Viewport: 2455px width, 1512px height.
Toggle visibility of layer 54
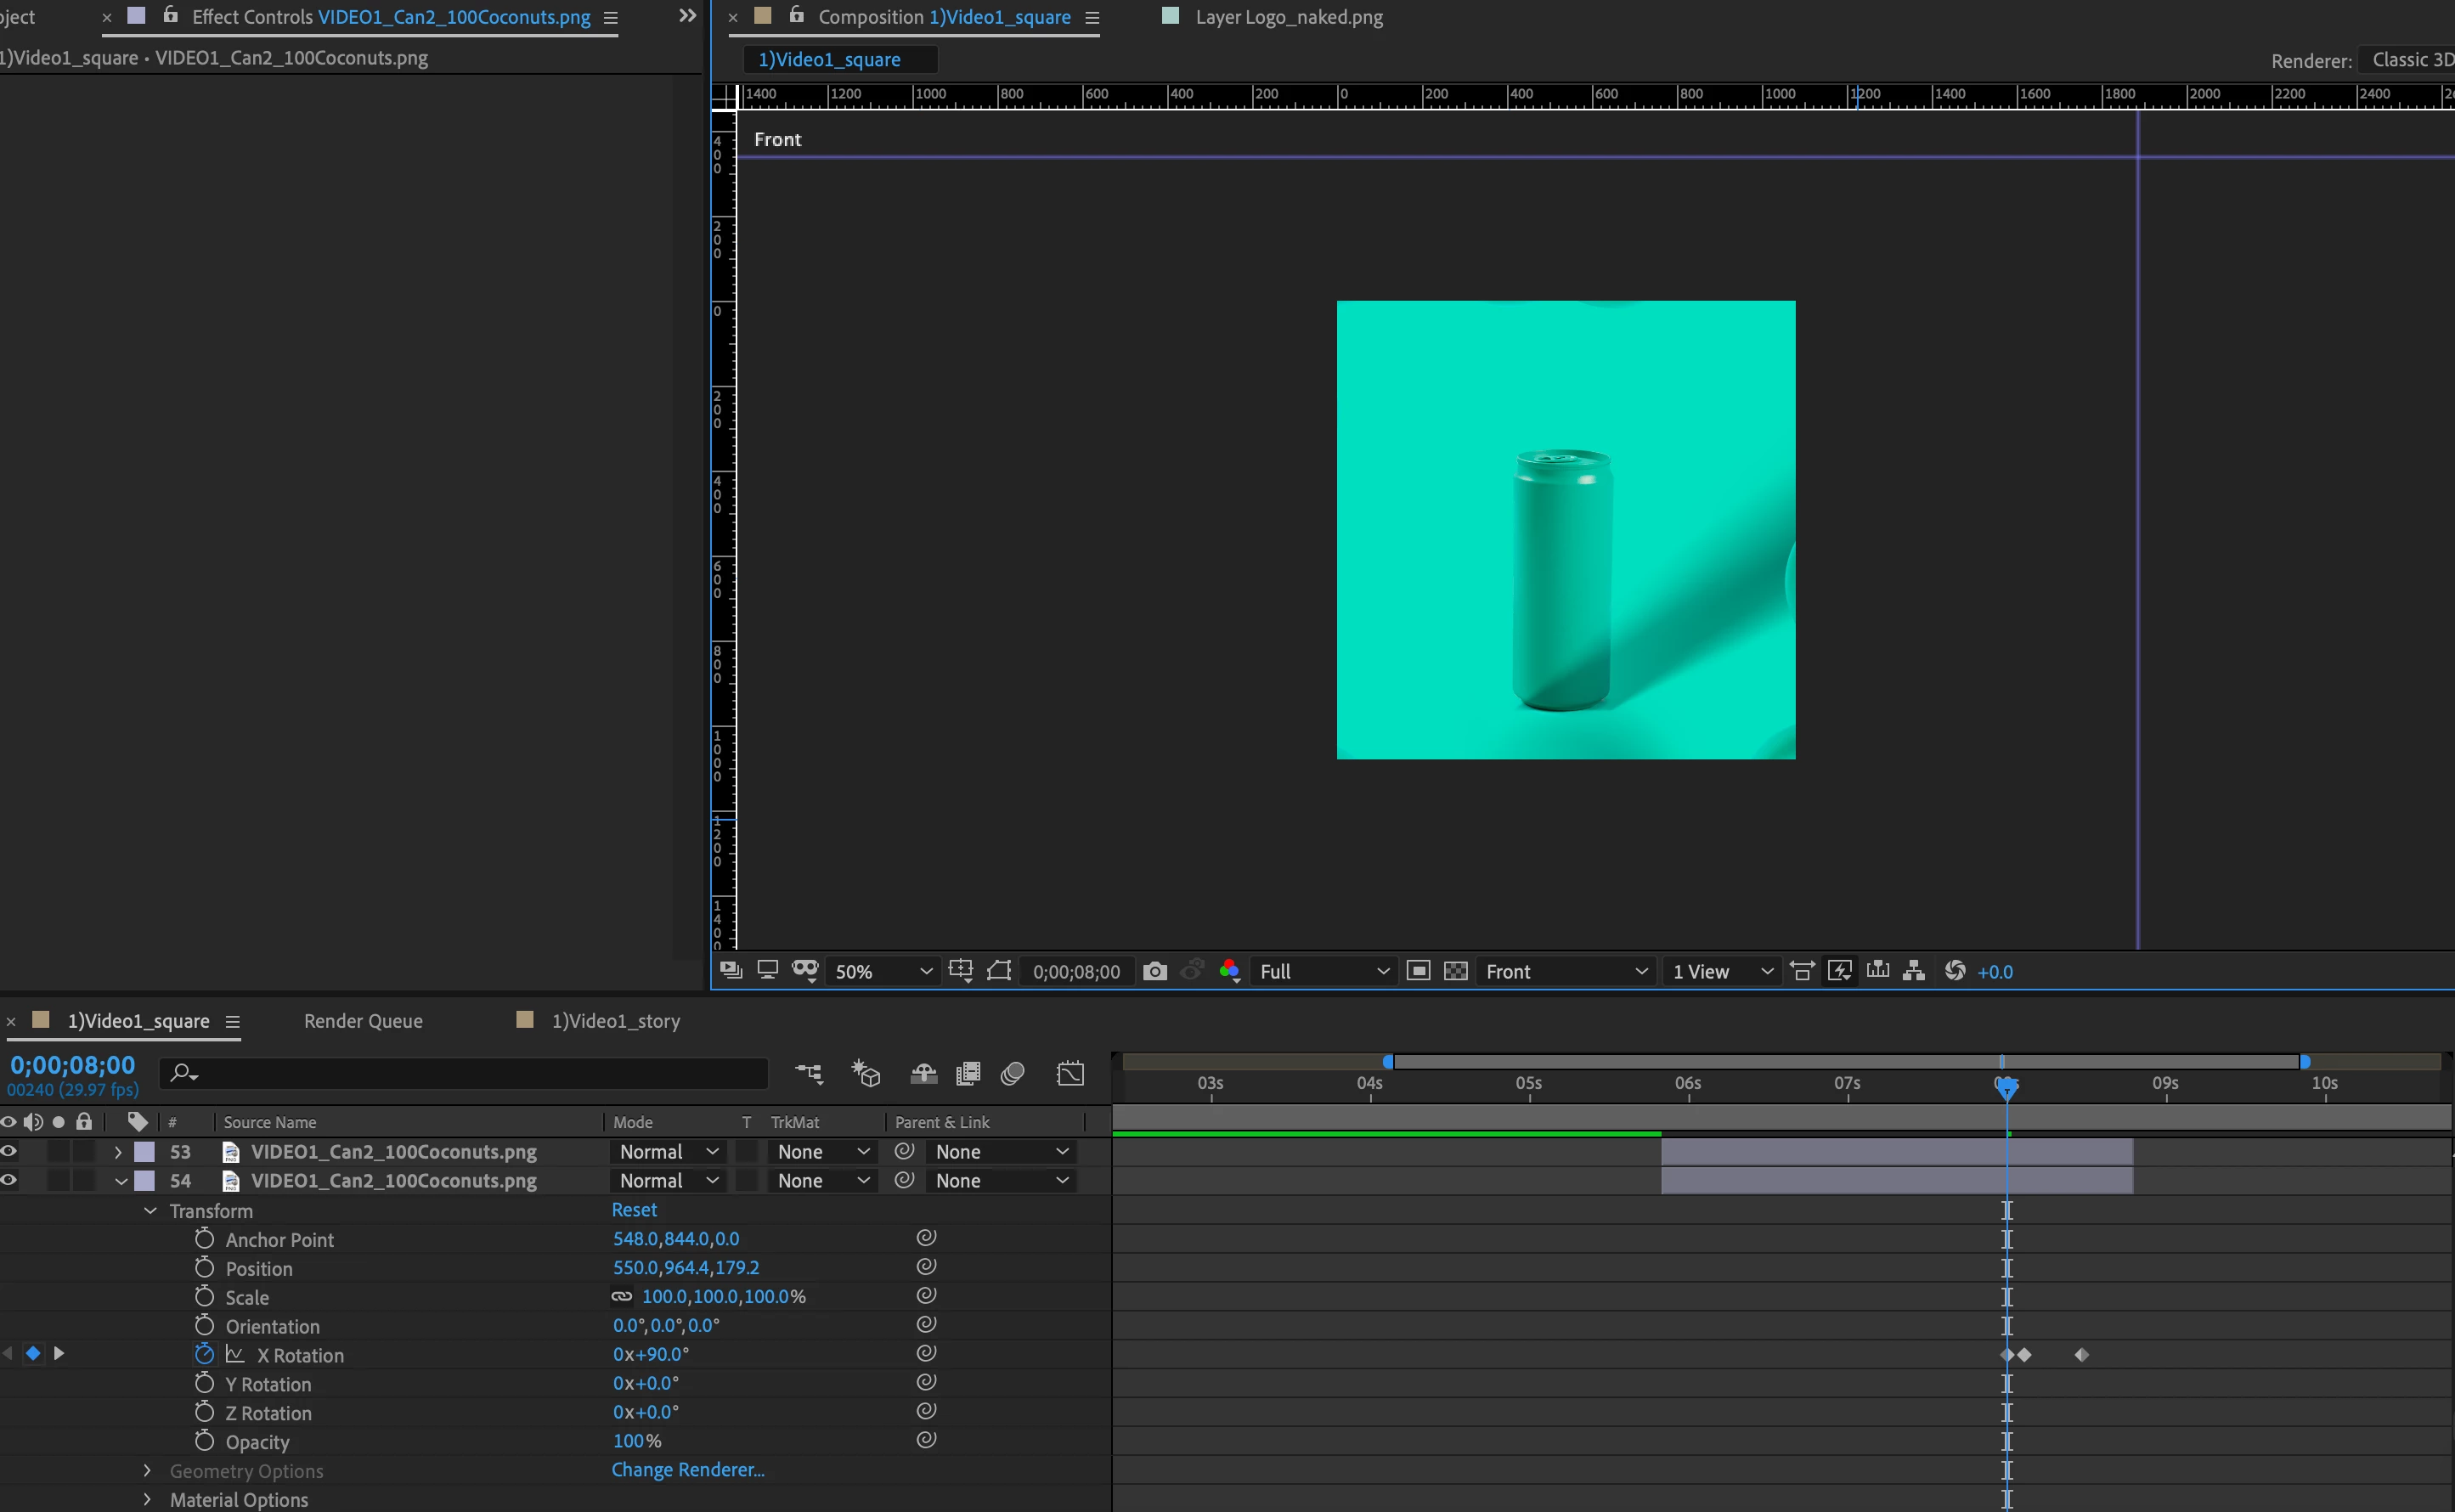9,1180
